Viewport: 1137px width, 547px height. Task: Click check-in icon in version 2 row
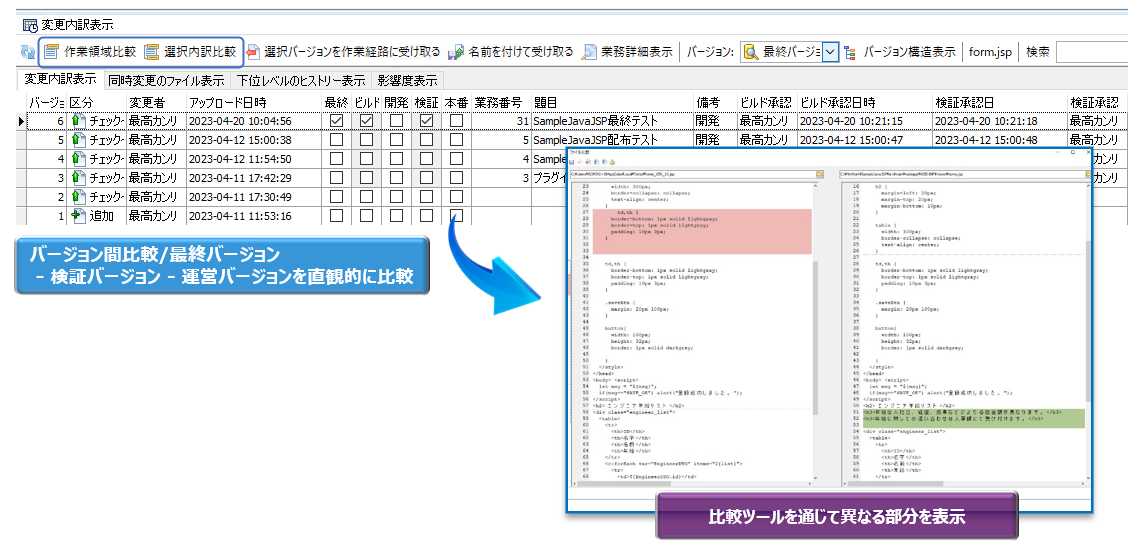78,197
